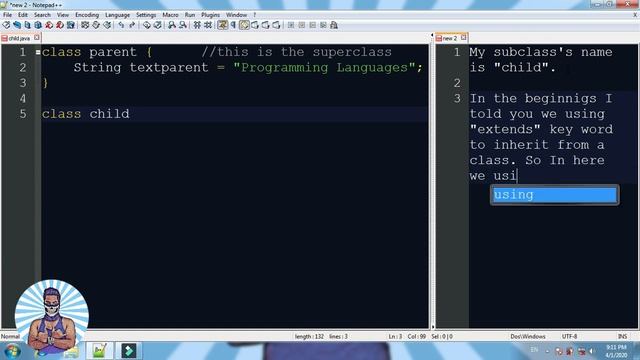Toggle synchronize horizontal scrolling
The width and height of the screenshot is (640, 360).
(x=208, y=25)
